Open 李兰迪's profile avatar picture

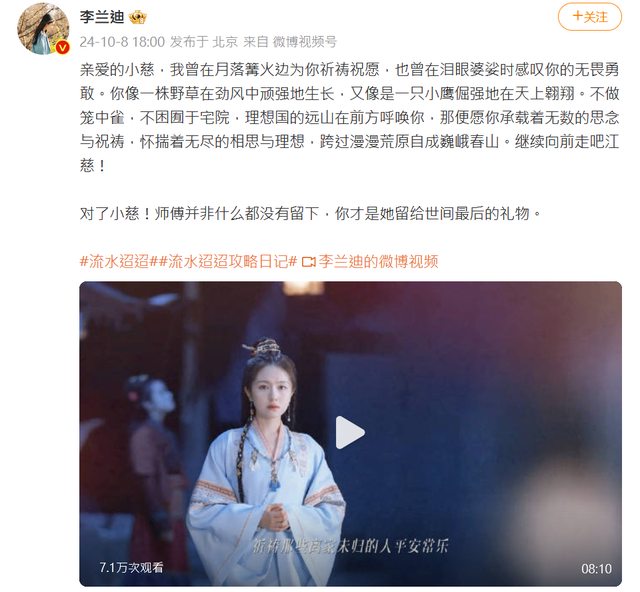point(43,29)
